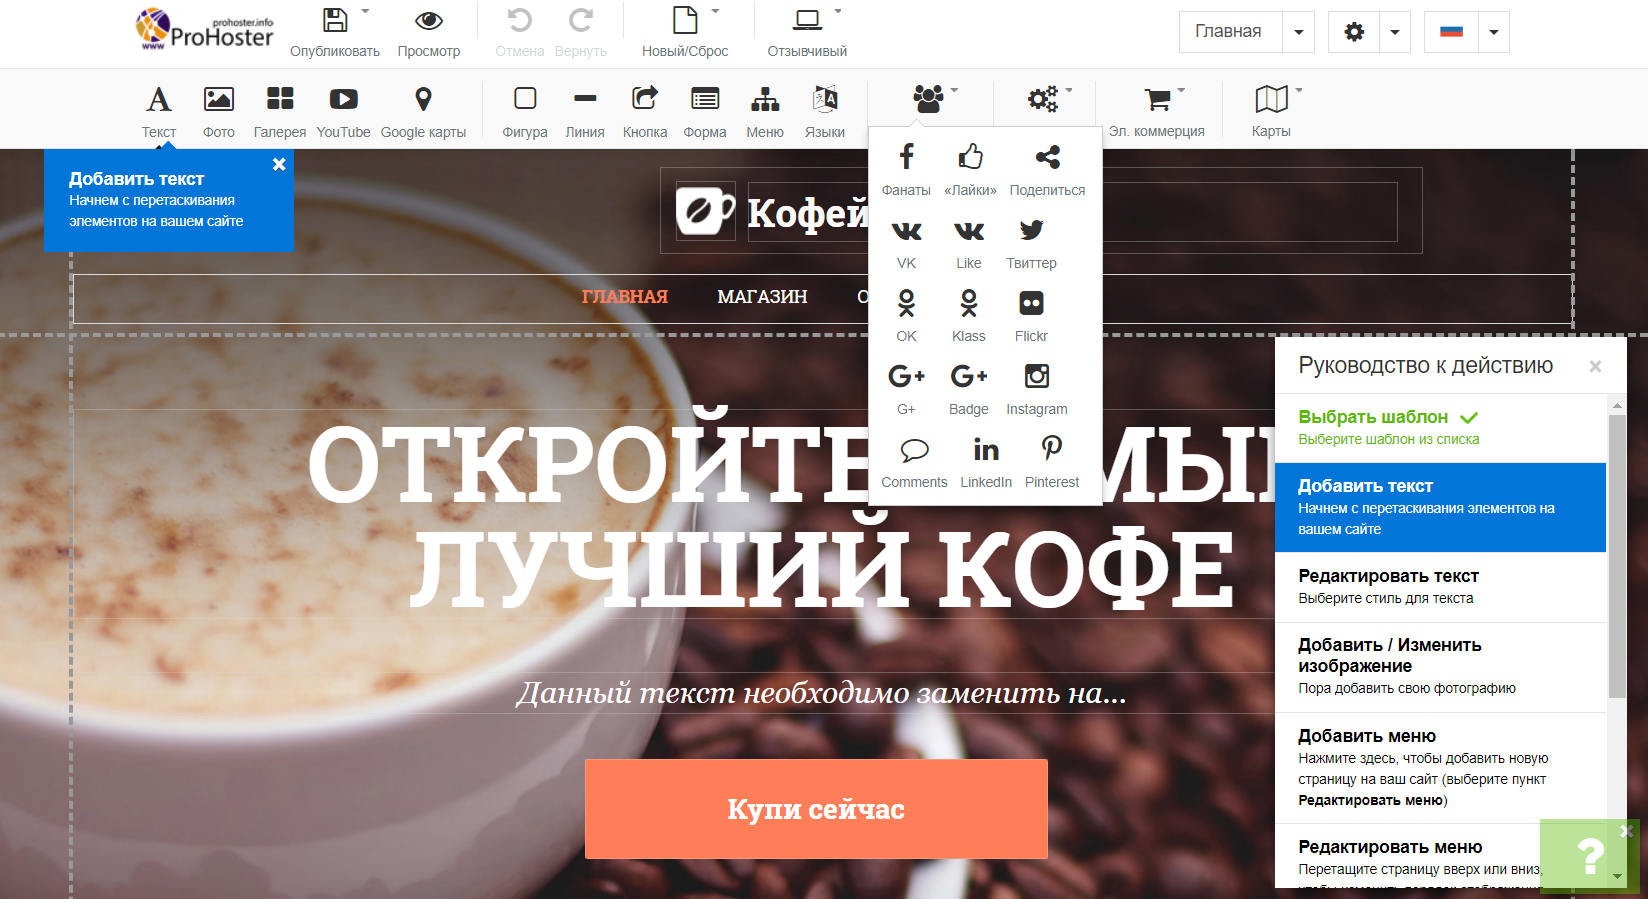Viewport: 1648px width, 899px height.
Task: Open the language flag dropdown
Action: pyautogui.click(x=1493, y=32)
